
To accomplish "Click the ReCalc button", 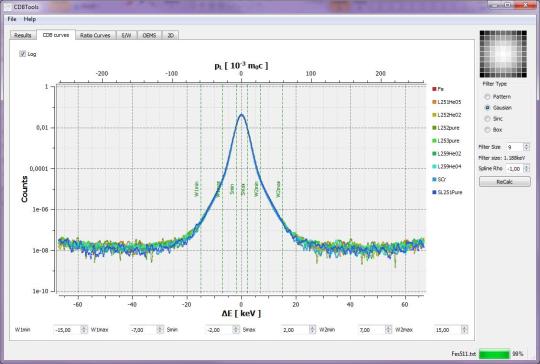I will pos(505,182).
